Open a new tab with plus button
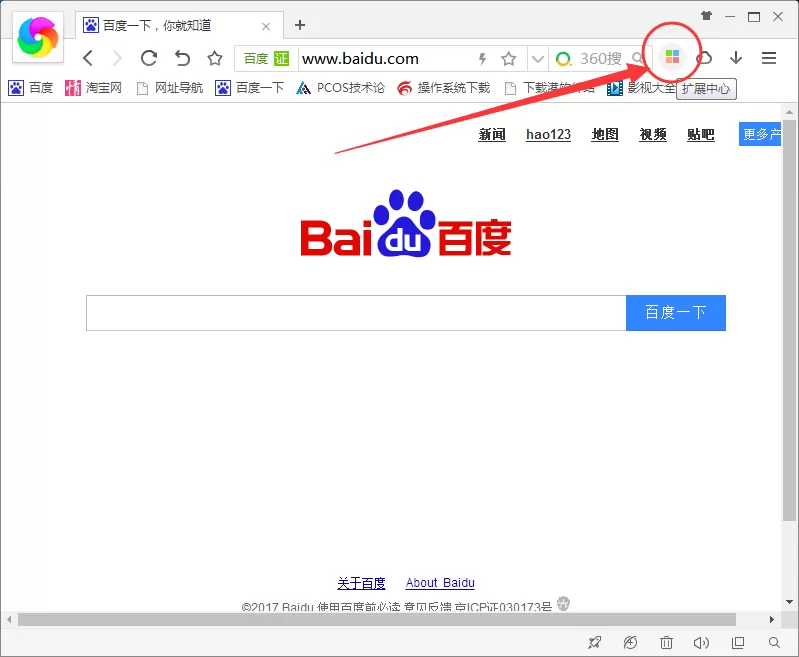The image size is (799, 657). 300,25
